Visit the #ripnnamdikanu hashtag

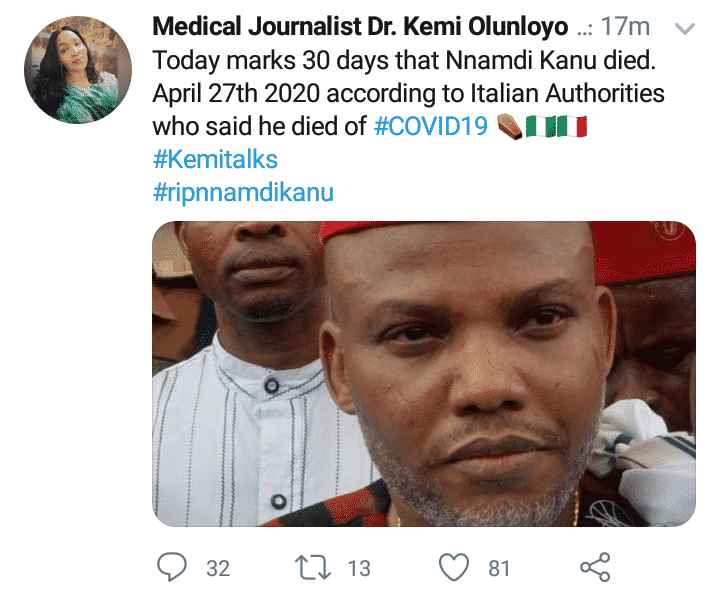tap(243, 191)
